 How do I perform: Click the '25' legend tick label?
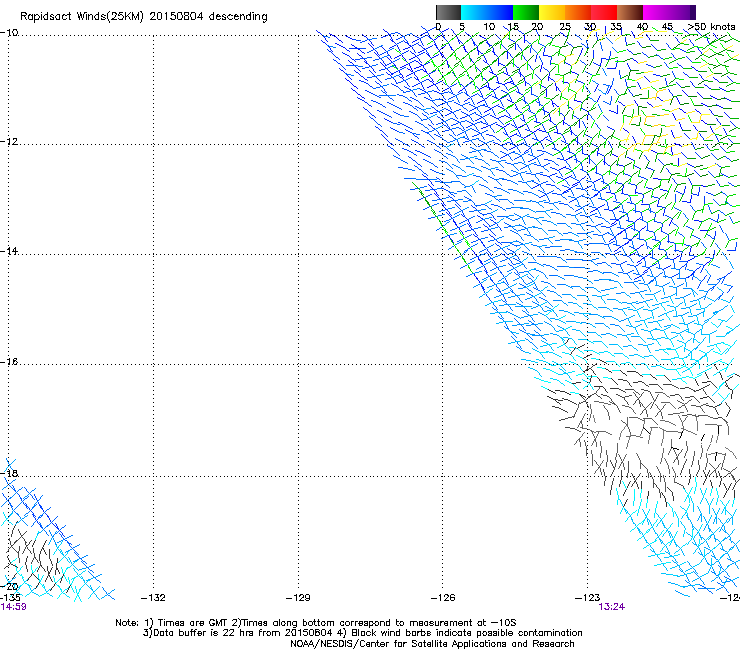[565, 27]
